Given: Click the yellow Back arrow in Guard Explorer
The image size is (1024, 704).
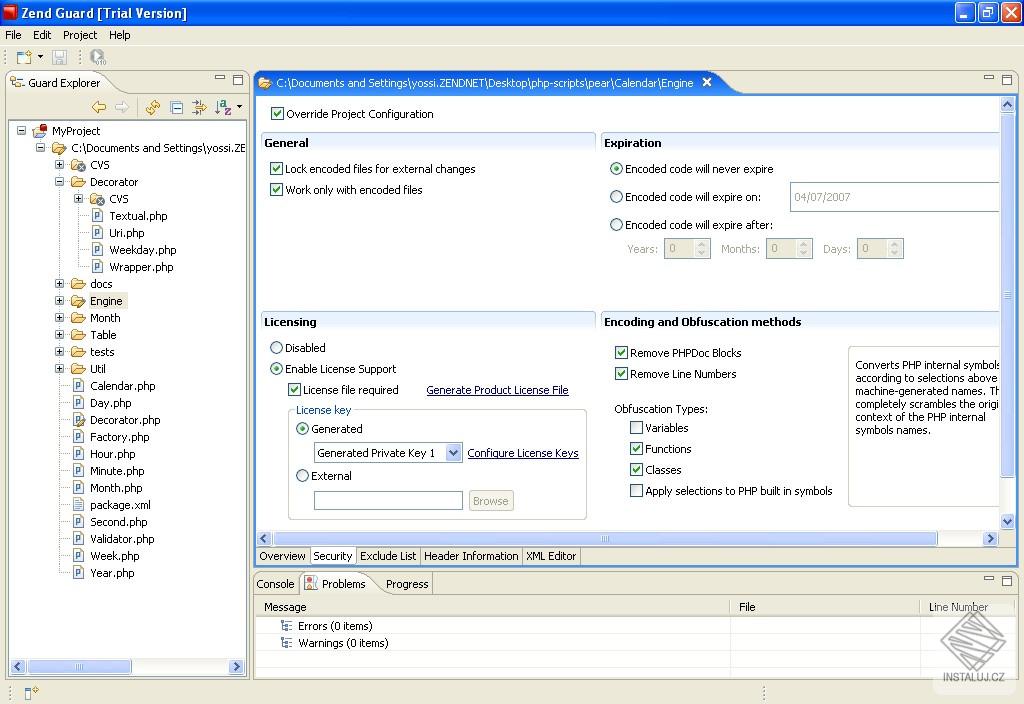Looking at the screenshot, I should pos(99,107).
